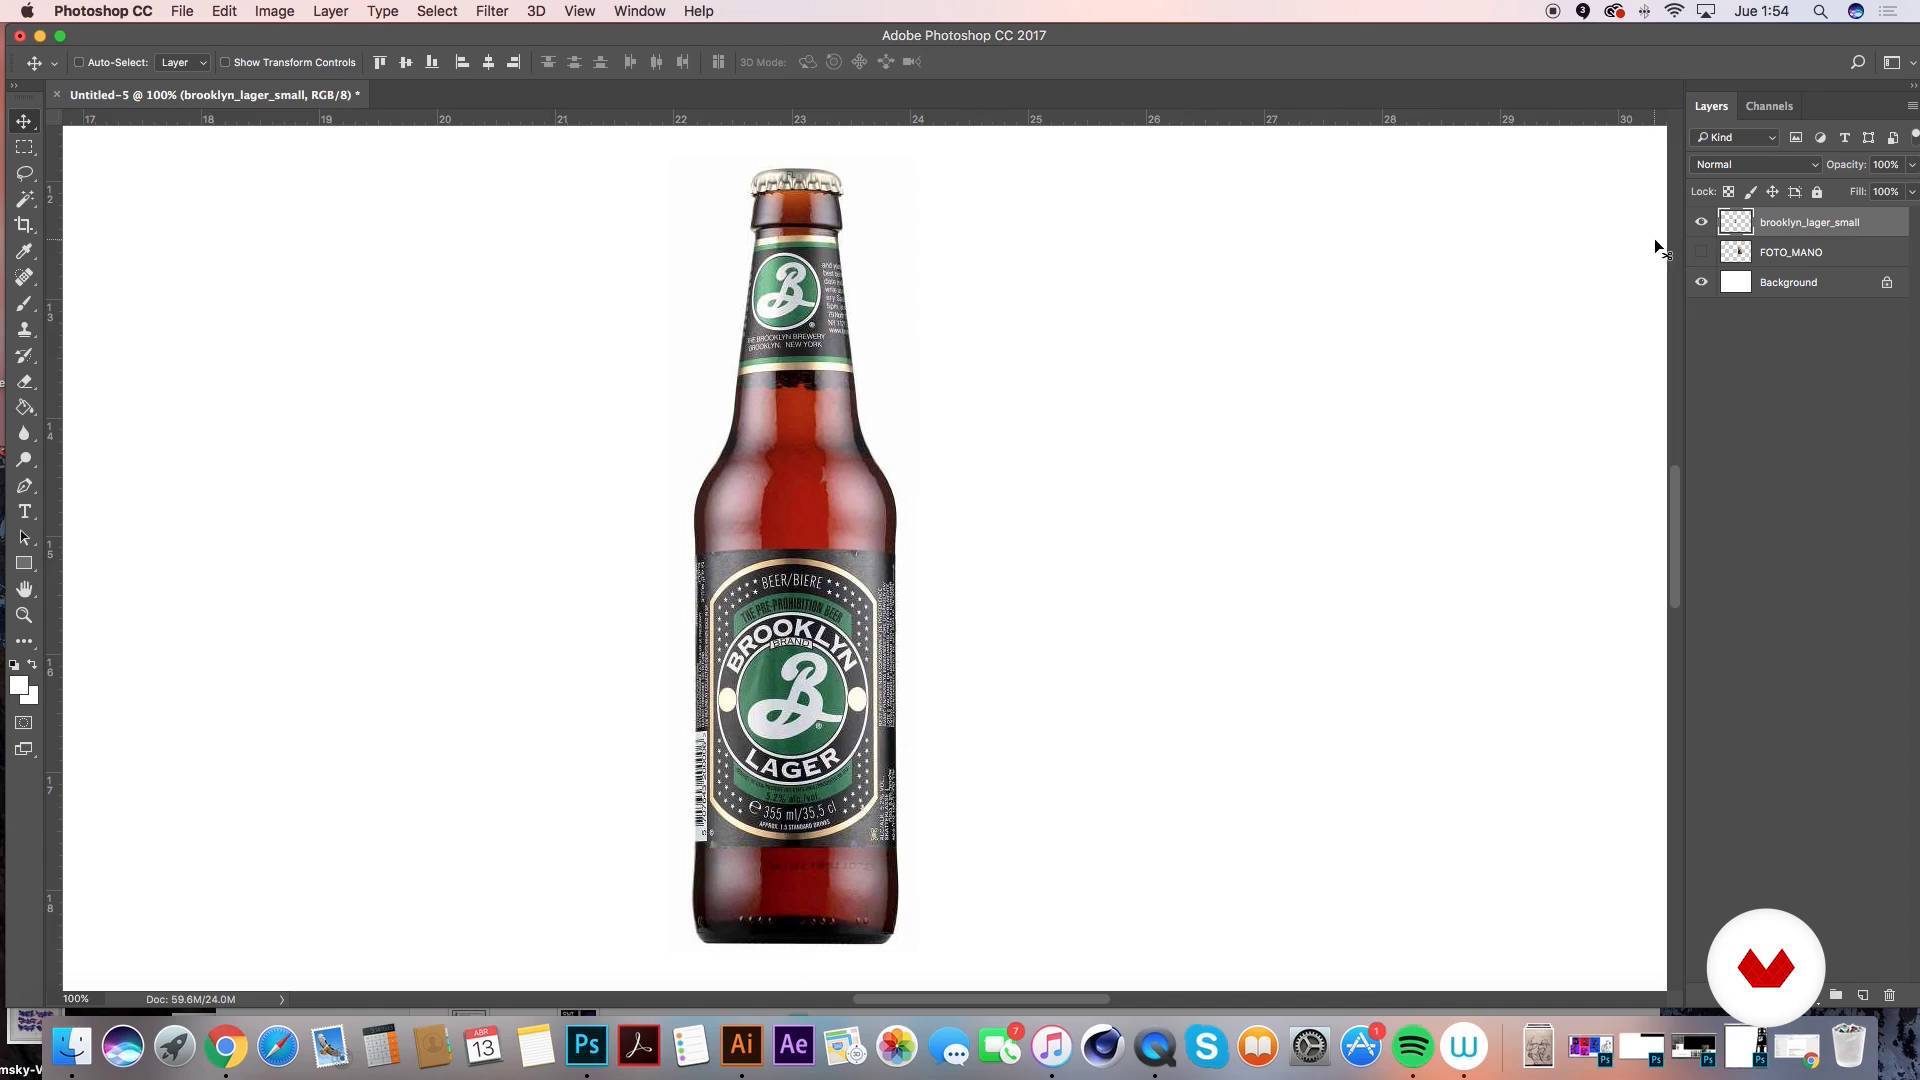The image size is (1920, 1080).
Task: Toggle Lock Position icon
Action: pyautogui.click(x=1772, y=192)
